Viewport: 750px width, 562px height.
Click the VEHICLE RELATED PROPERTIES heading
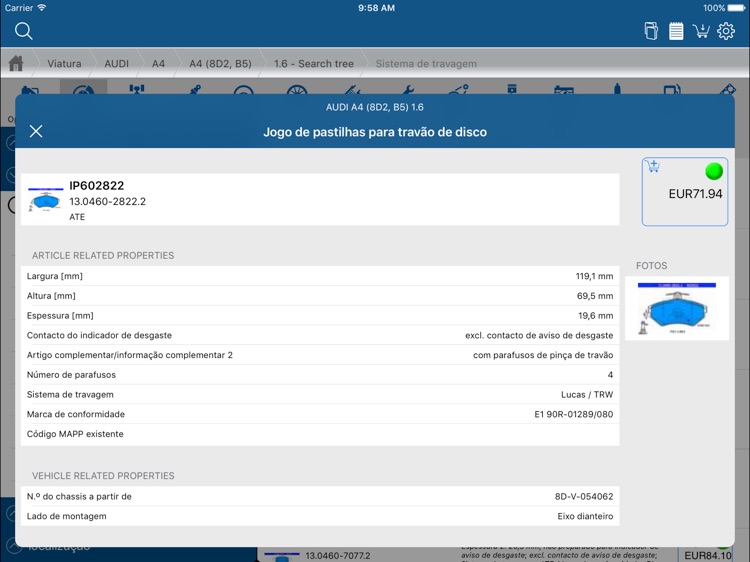pyautogui.click(x=103, y=476)
